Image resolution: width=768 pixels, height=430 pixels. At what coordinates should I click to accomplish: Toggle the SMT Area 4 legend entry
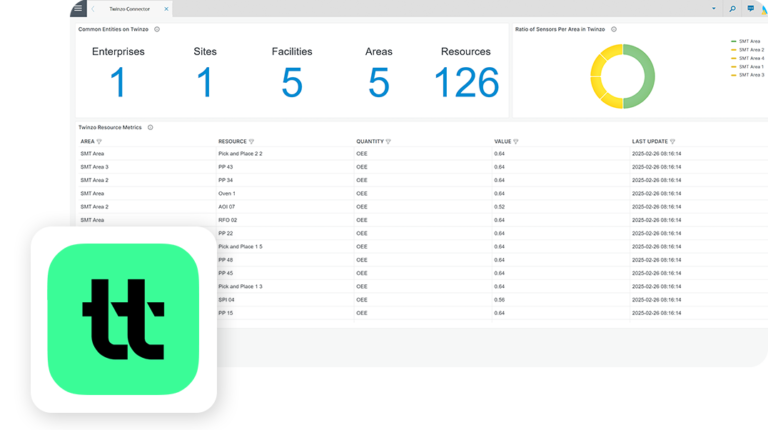point(747,58)
